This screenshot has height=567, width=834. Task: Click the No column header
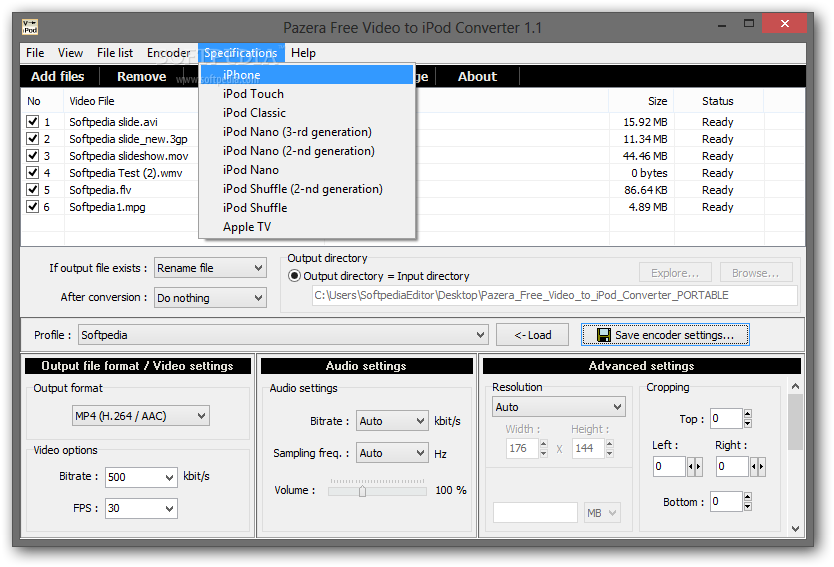click(34, 101)
